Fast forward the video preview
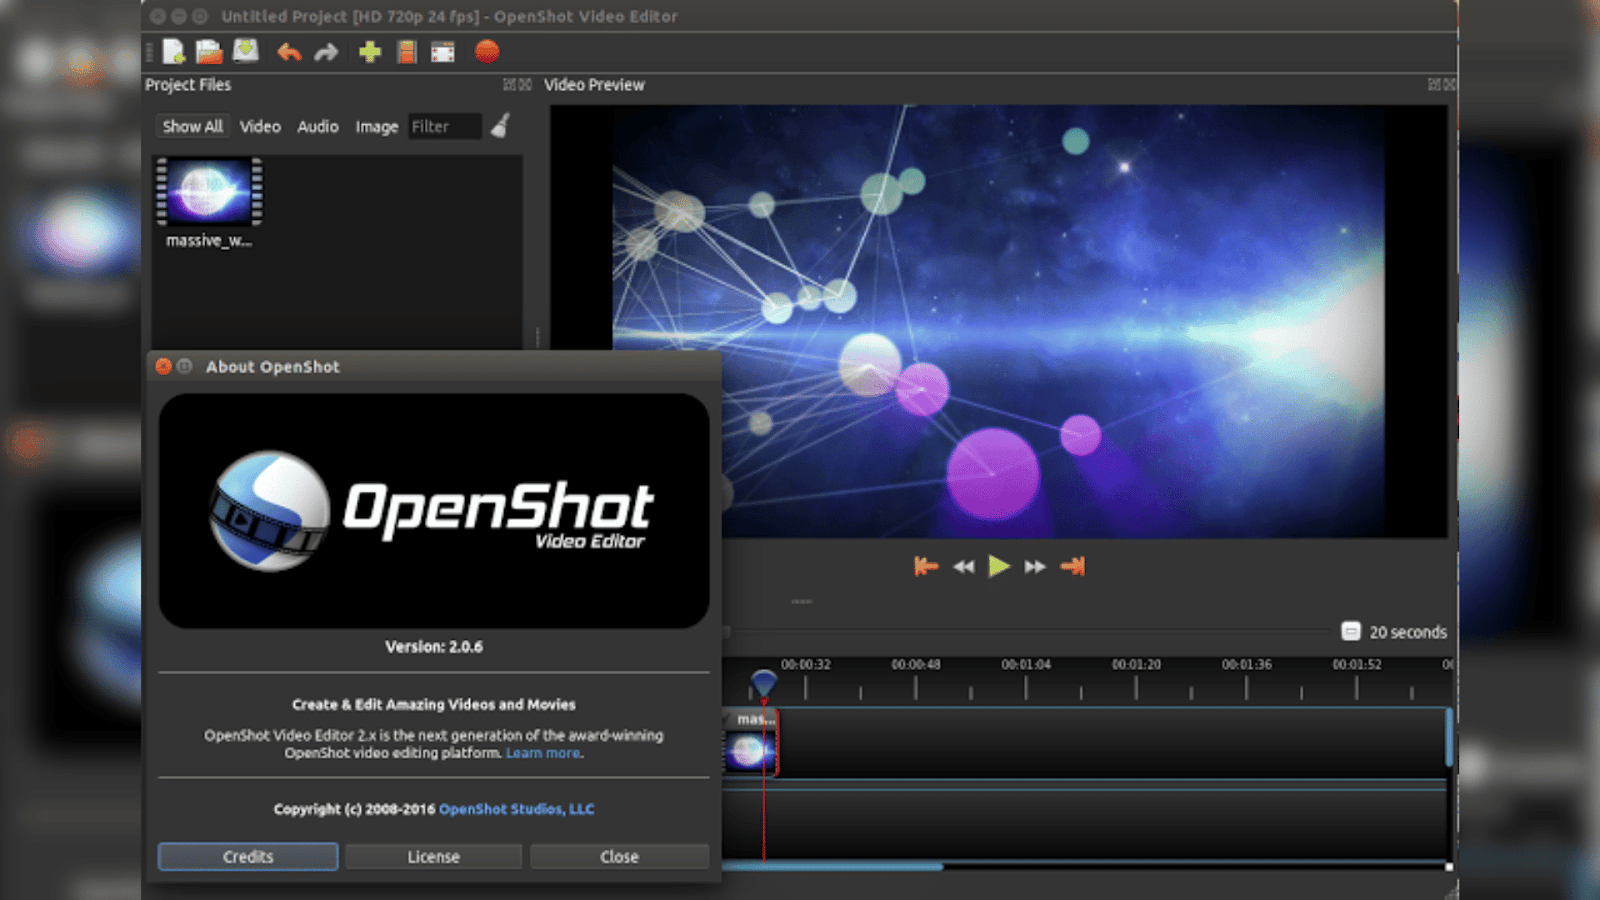Image resolution: width=1600 pixels, height=900 pixels. click(x=1035, y=567)
